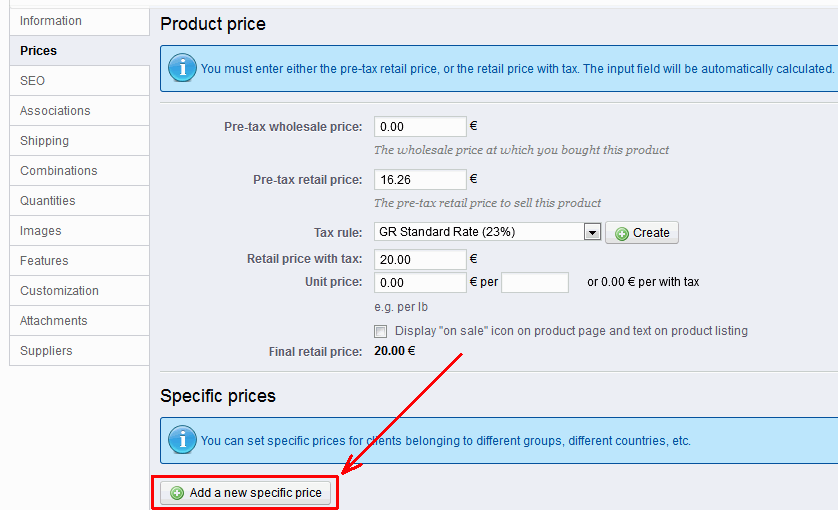Click the info icon in Product price notice
This screenshot has width=838, height=510.
tap(182, 68)
